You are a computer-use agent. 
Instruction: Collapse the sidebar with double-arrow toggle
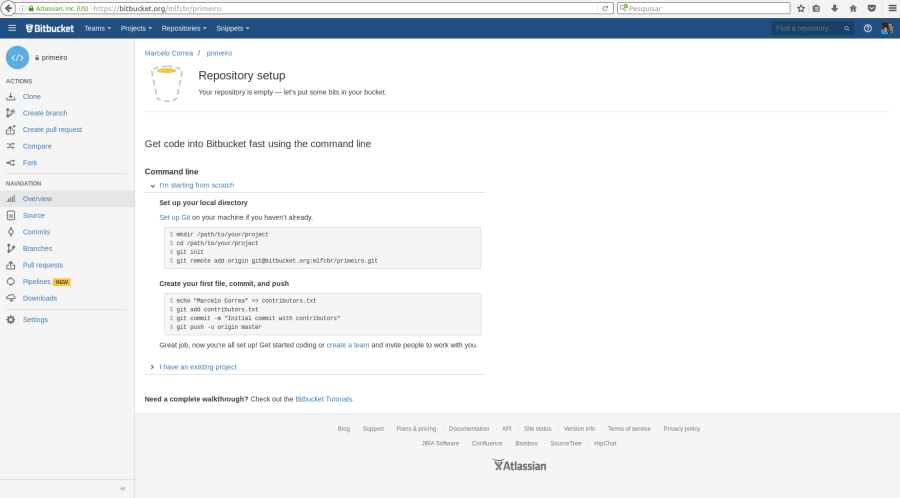point(123,488)
